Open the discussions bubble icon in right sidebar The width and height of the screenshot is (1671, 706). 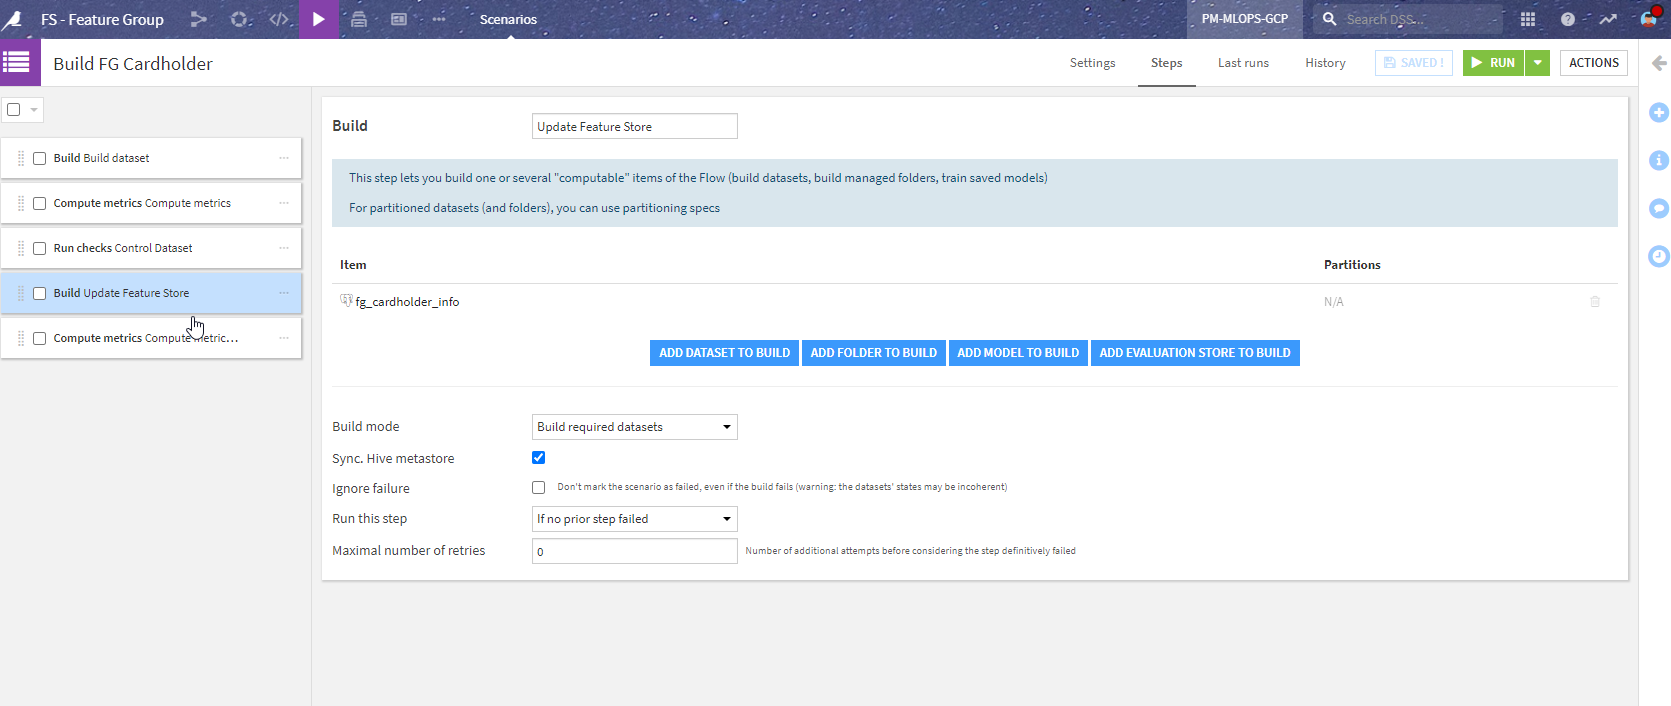tap(1659, 208)
